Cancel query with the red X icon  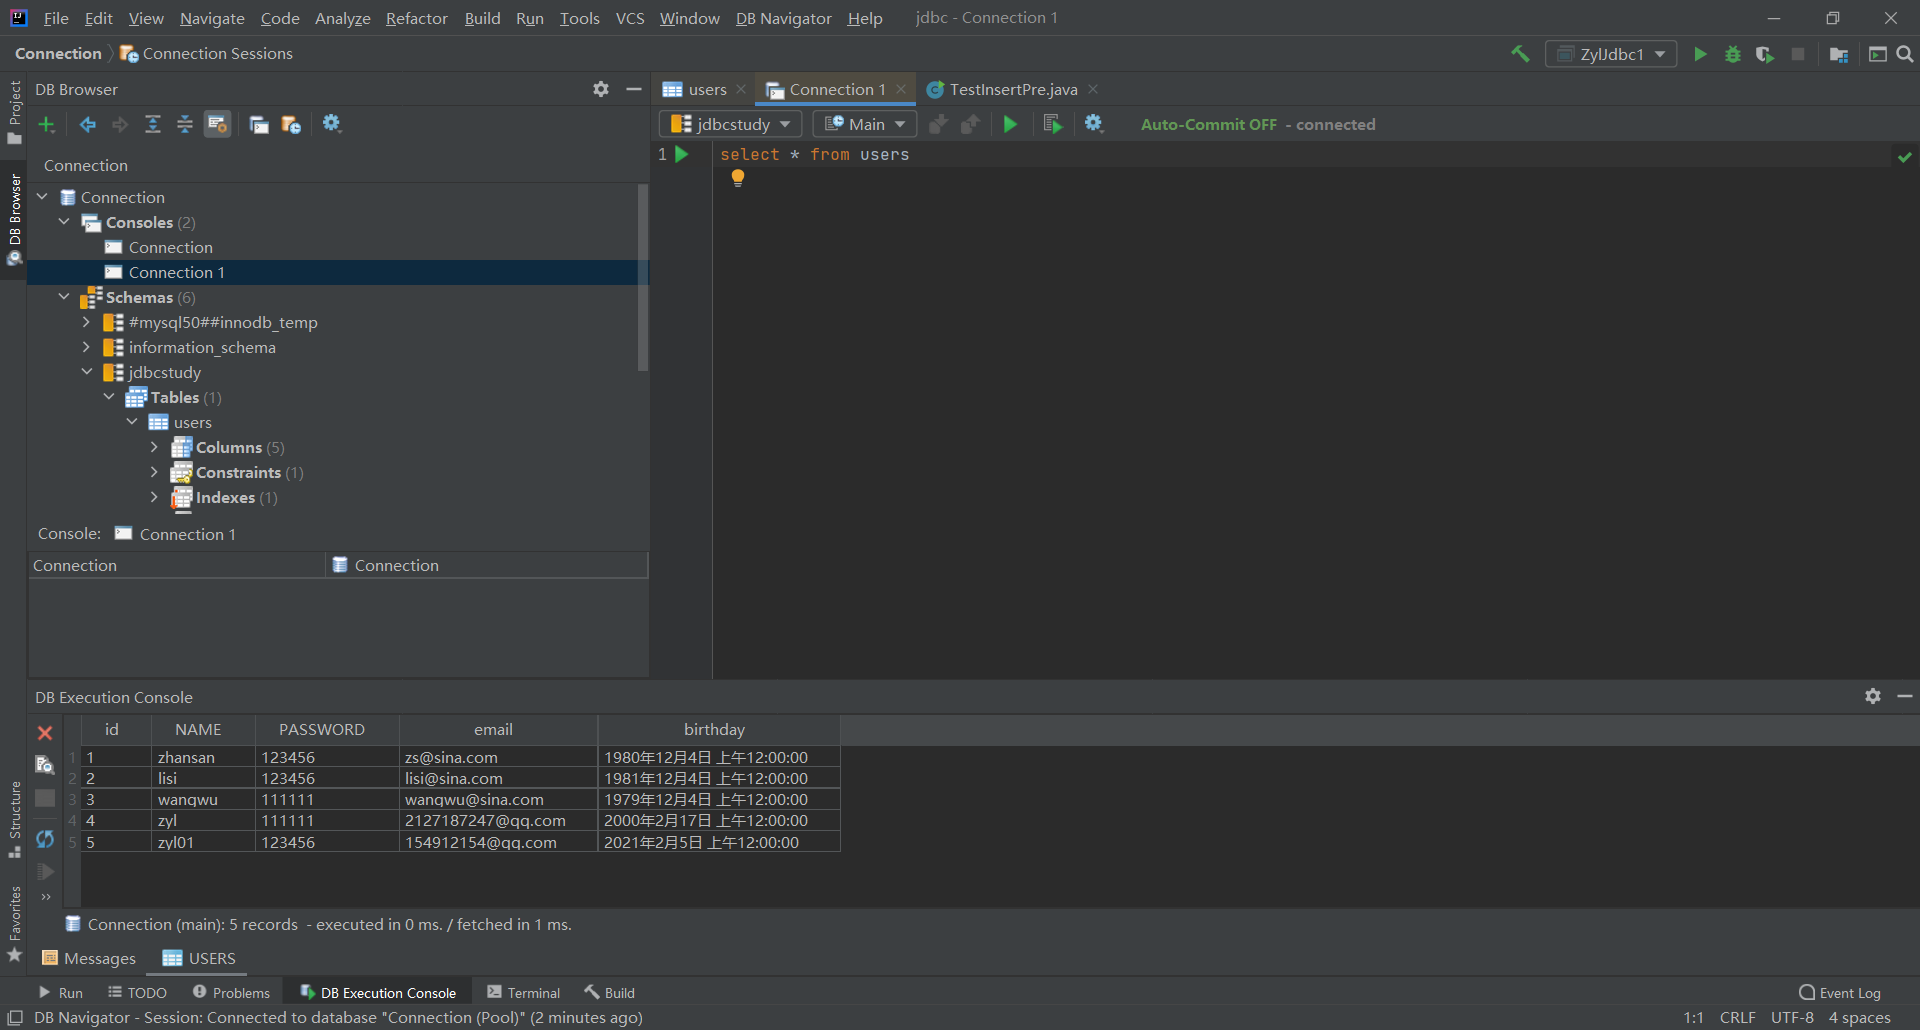pyautogui.click(x=44, y=733)
